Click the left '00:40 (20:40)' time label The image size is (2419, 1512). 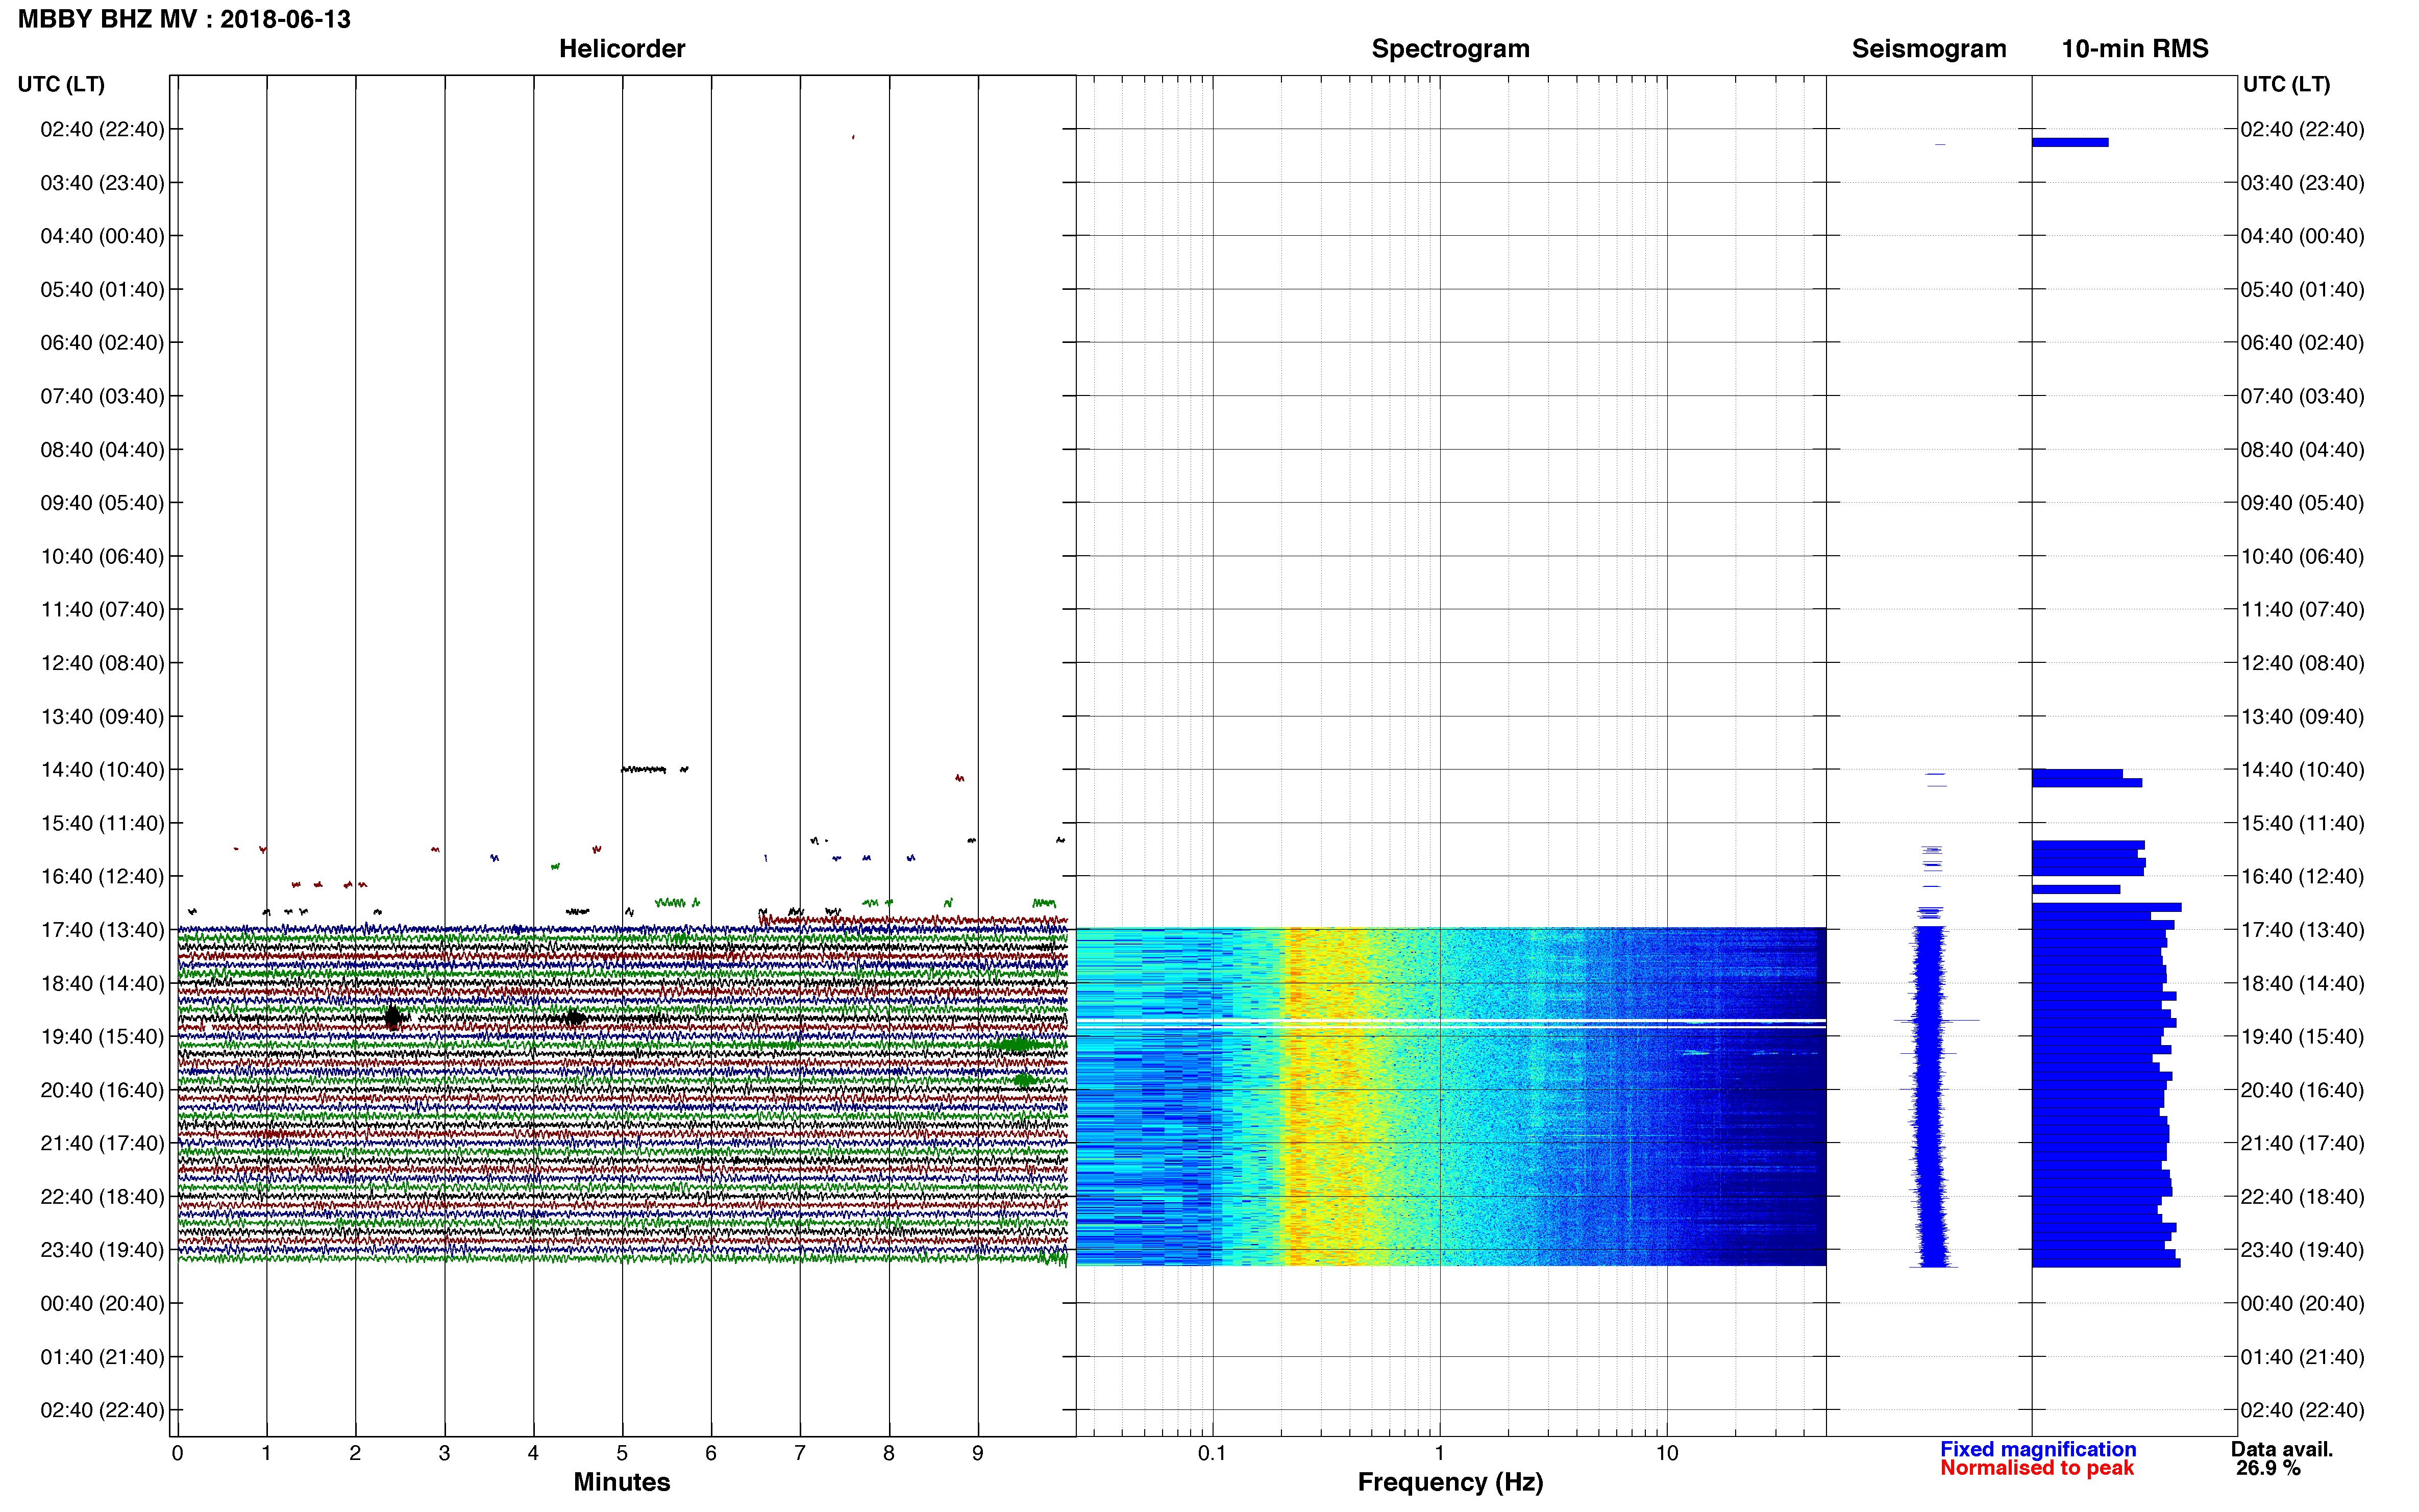tap(102, 1304)
